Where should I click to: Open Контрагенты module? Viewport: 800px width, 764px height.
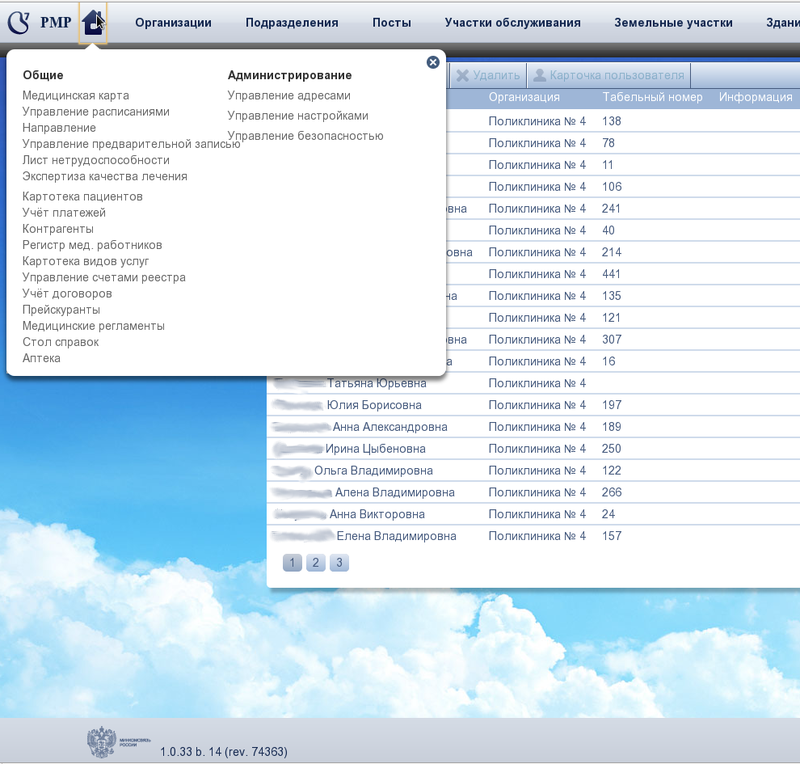(58, 229)
